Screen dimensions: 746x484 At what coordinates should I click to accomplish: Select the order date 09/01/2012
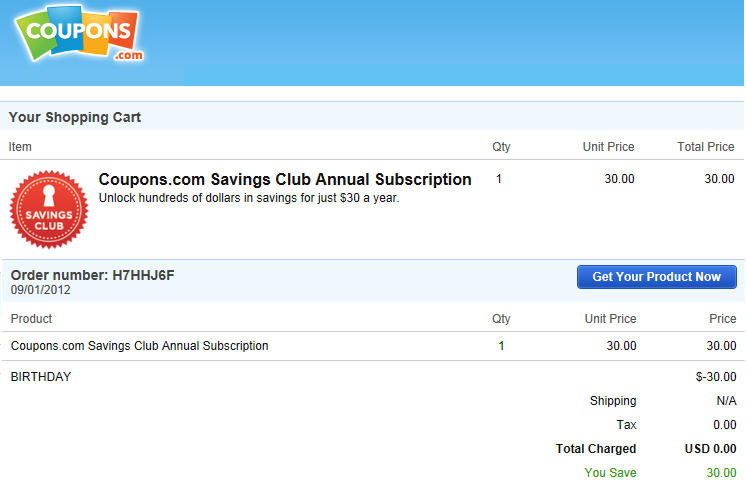[x=40, y=290]
